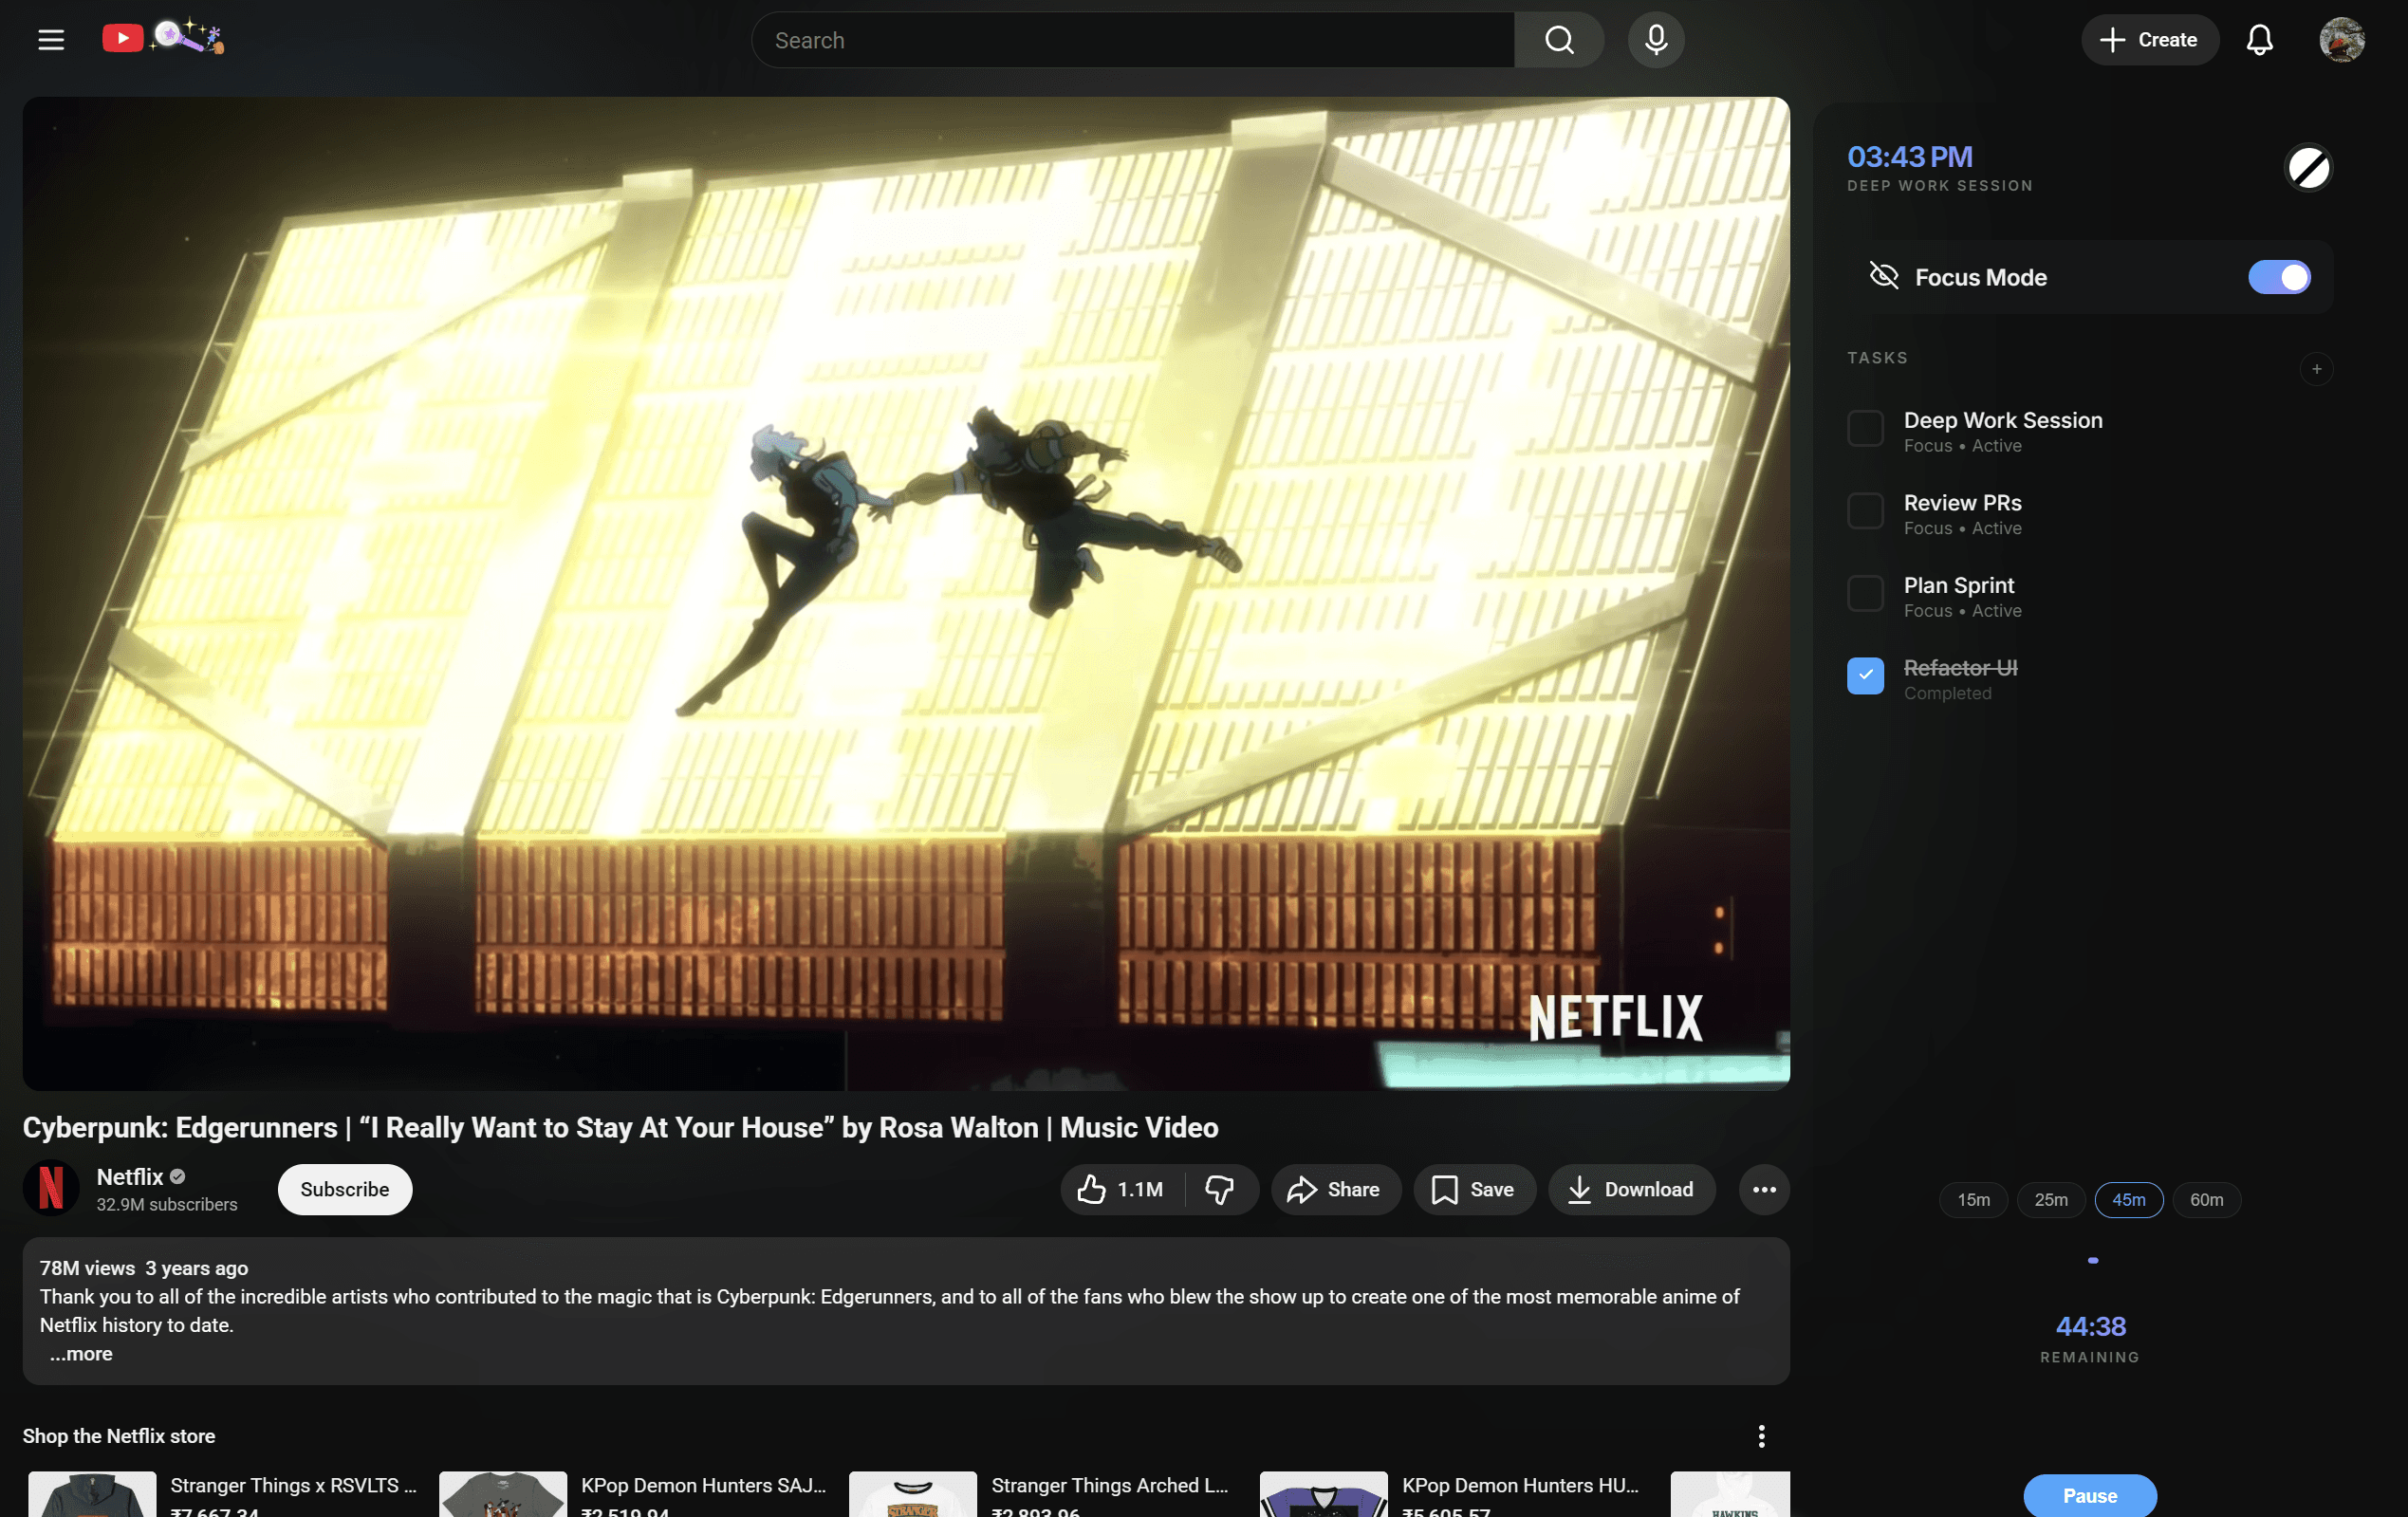Add a new task with the plus icon

(2317, 369)
